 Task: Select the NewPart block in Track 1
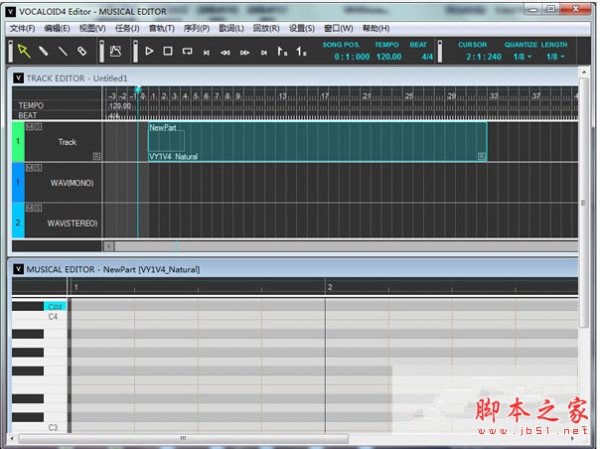(318, 142)
